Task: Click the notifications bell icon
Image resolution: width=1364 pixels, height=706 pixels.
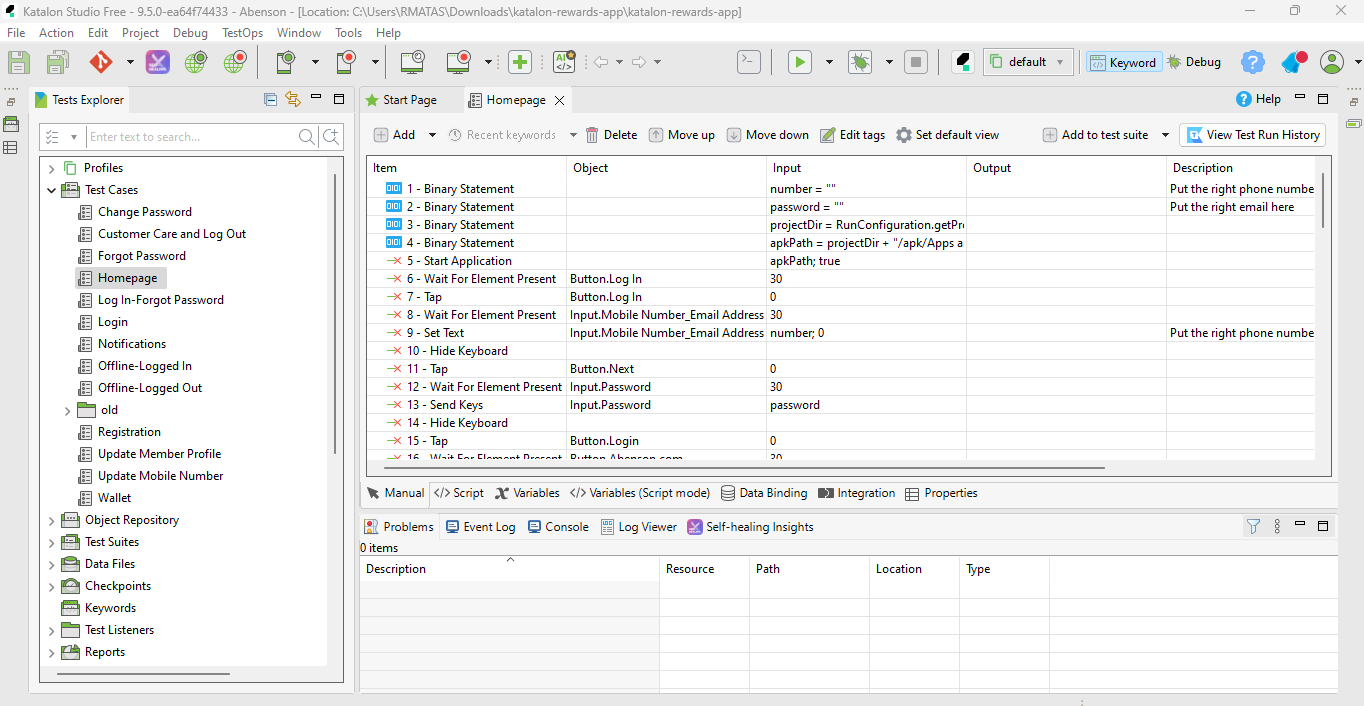Action: (x=1293, y=62)
